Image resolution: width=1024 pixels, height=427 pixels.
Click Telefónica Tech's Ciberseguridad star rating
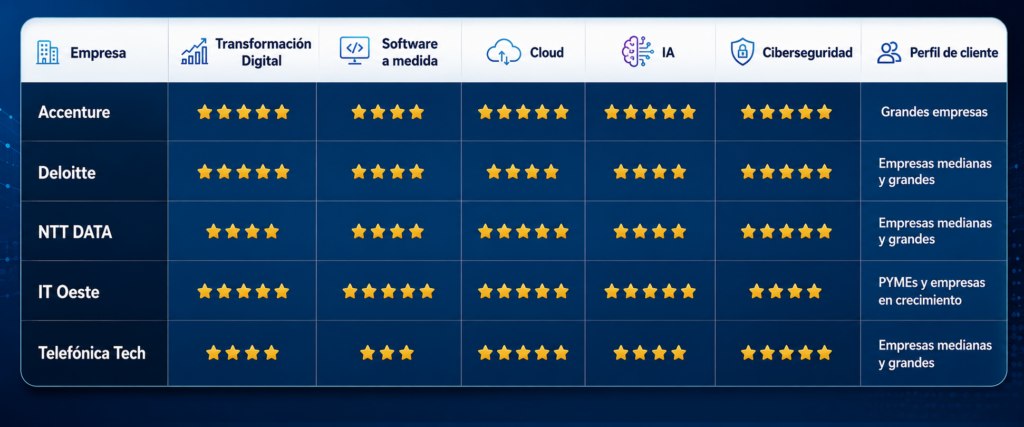coord(786,353)
